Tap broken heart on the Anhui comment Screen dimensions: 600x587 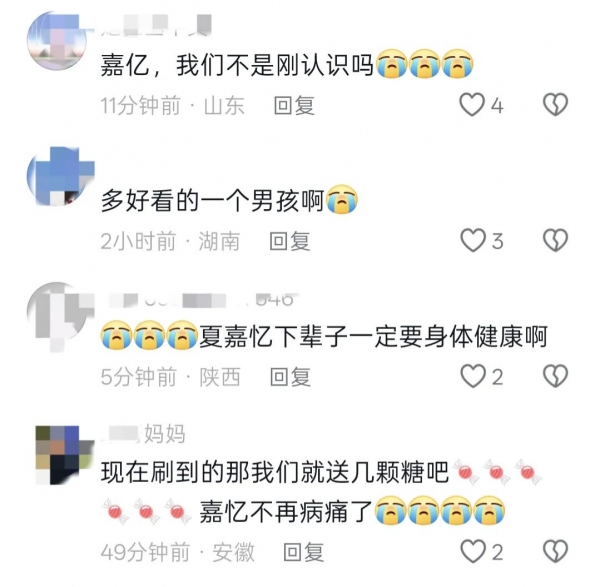click(556, 551)
